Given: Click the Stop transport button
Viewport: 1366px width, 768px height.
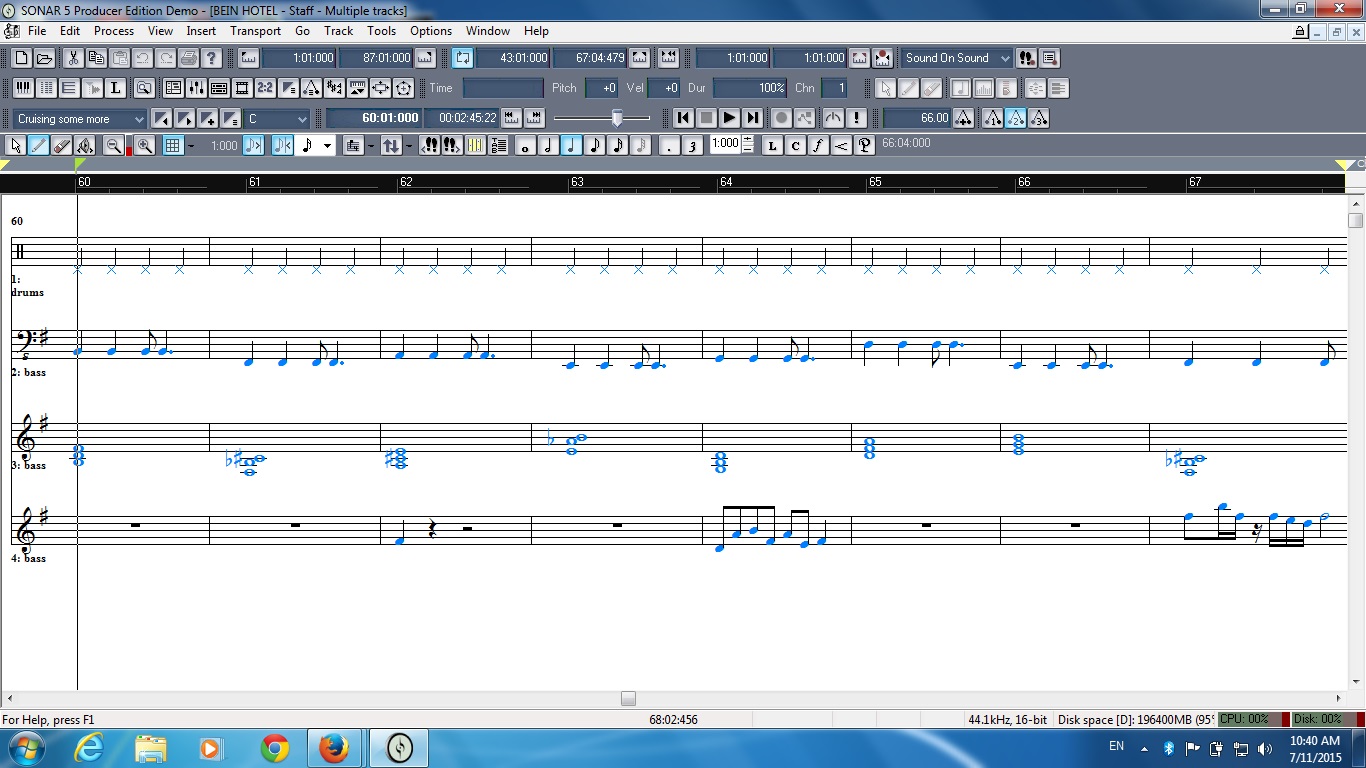Looking at the screenshot, I should pyautogui.click(x=706, y=118).
